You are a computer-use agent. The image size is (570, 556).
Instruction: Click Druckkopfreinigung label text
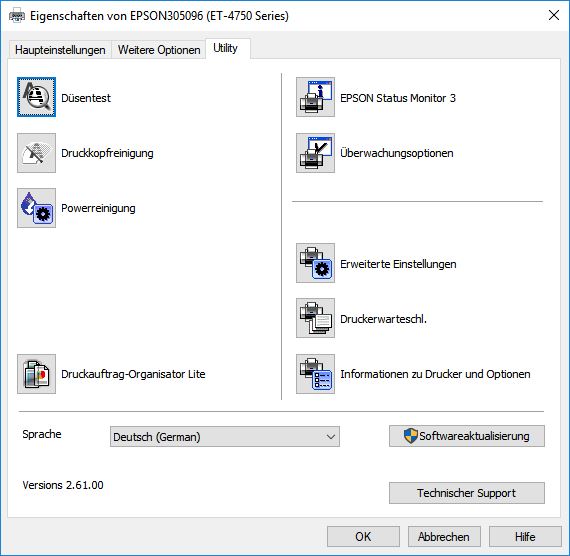coord(107,153)
